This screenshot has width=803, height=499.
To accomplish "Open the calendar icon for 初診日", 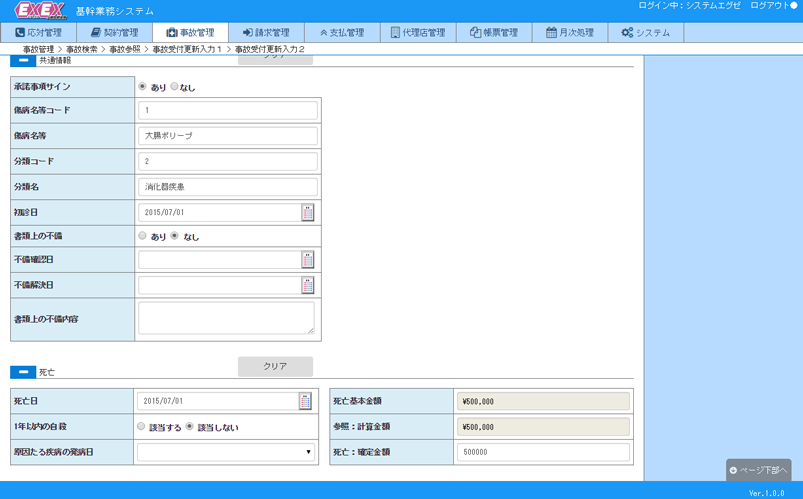I will (308, 212).
